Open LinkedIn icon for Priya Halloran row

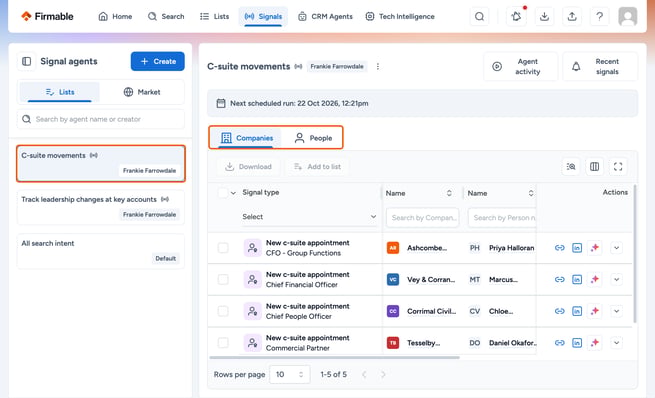(x=577, y=248)
